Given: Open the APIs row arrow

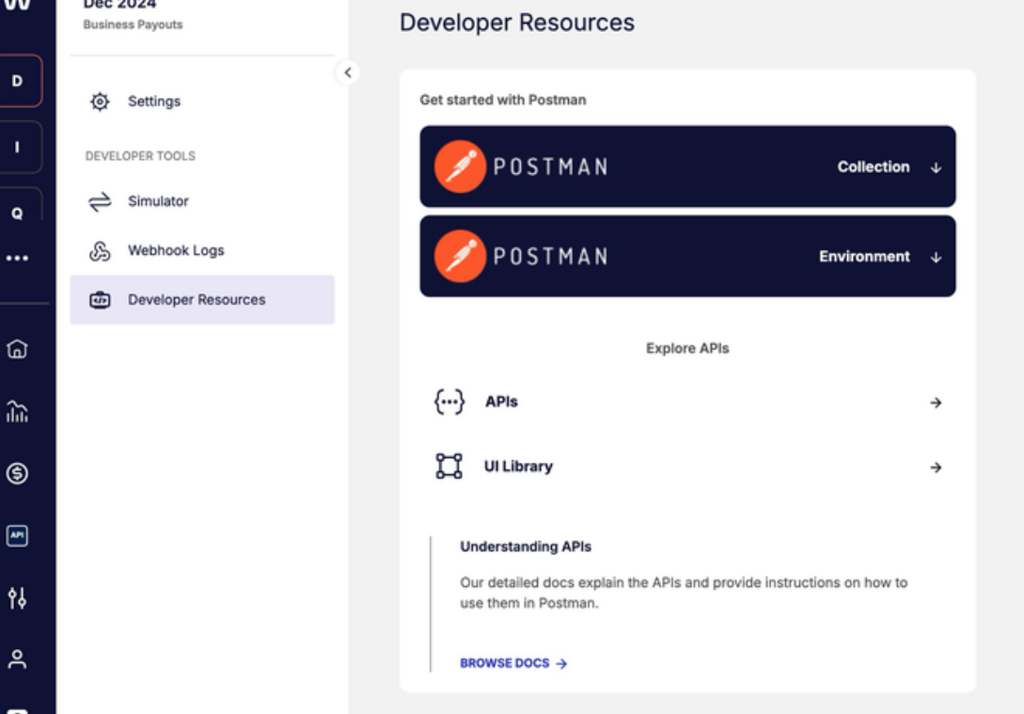Looking at the screenshot, I should (x=935, y=403).
